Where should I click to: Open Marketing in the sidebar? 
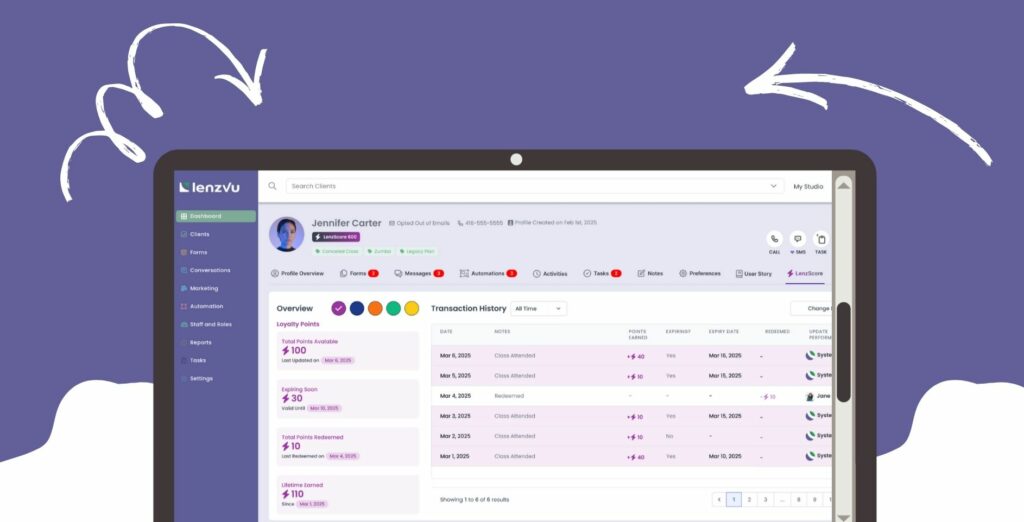pyautogui.click(x=203, y=288)
